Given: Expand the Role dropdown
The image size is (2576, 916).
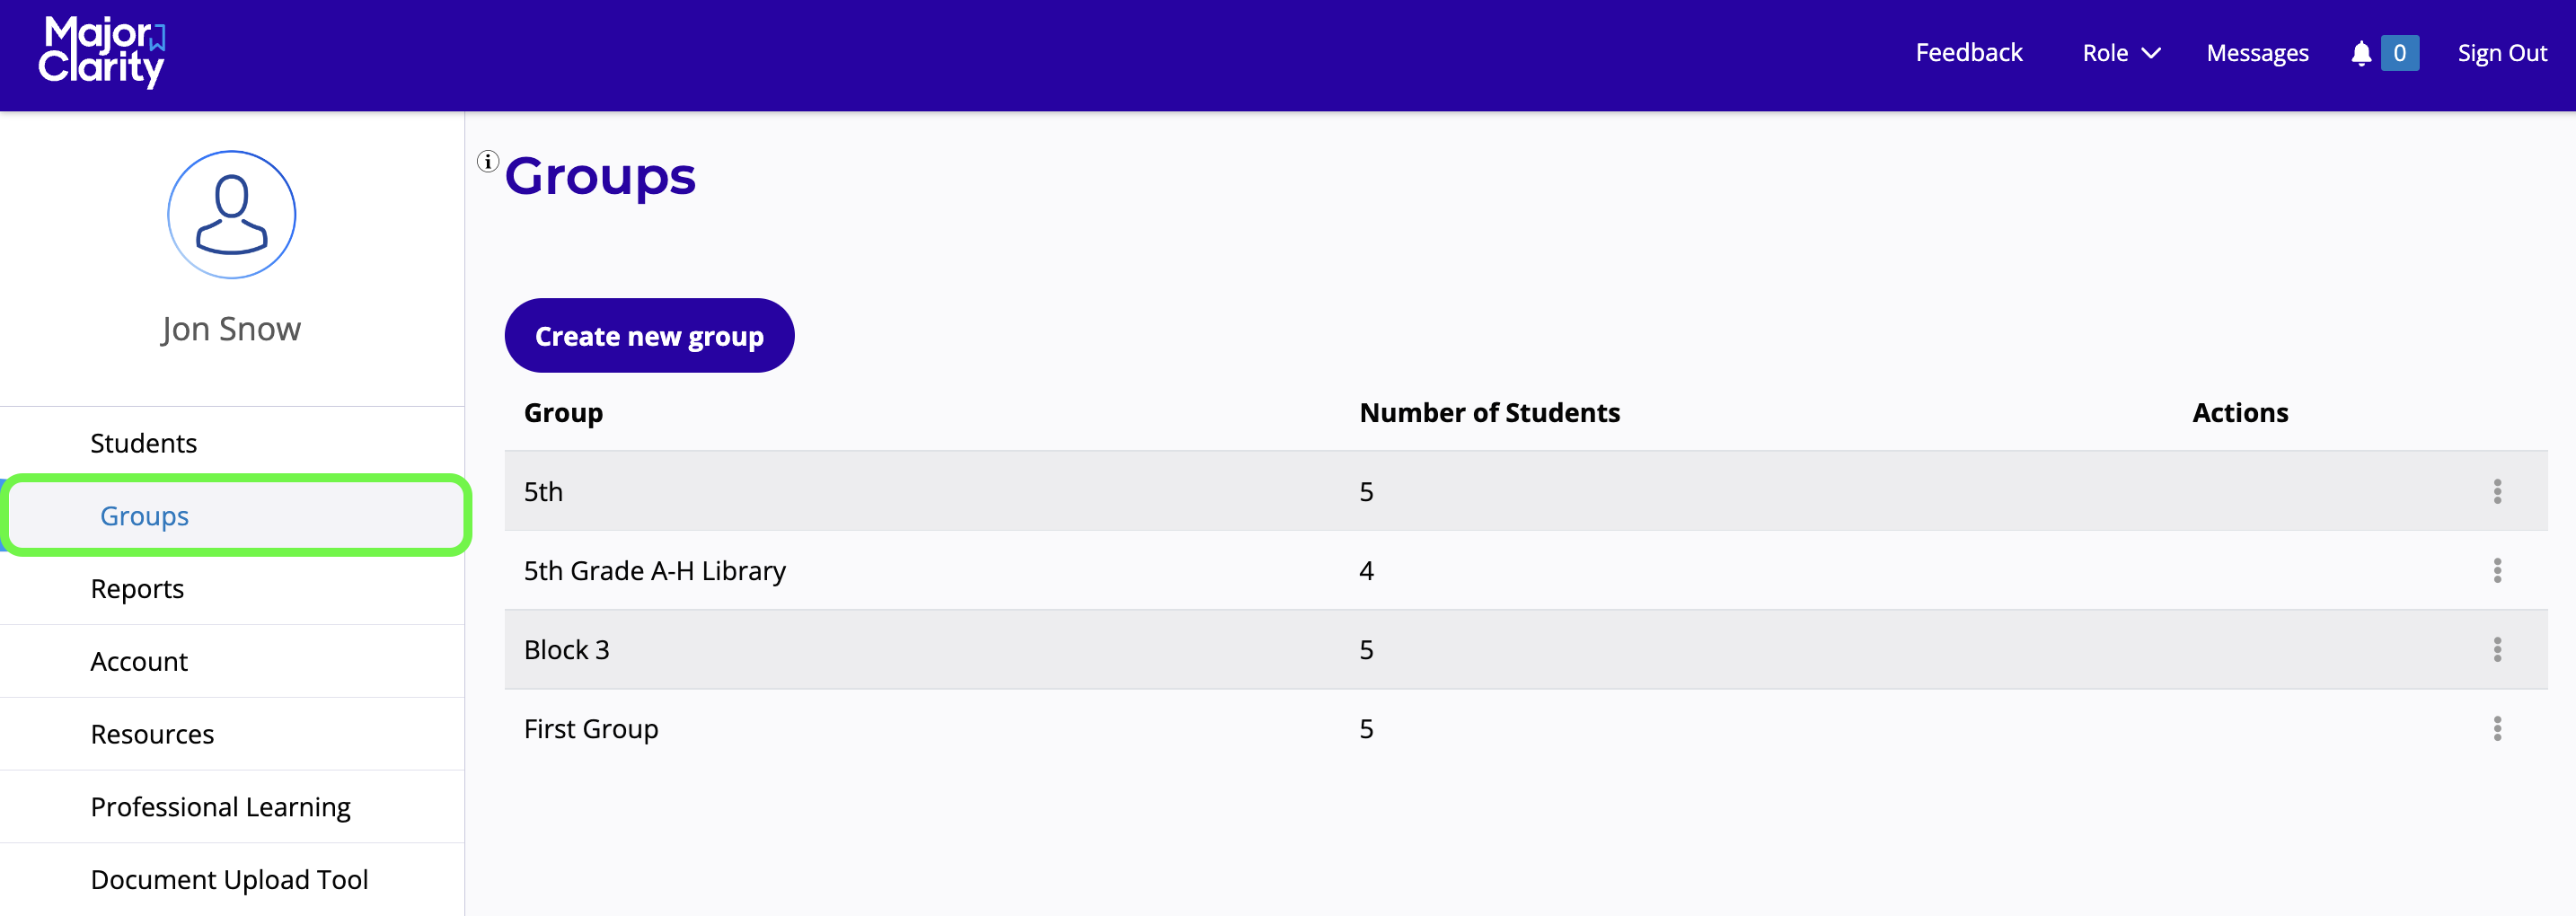Looking at the screenshot, I should point(2120,53).
